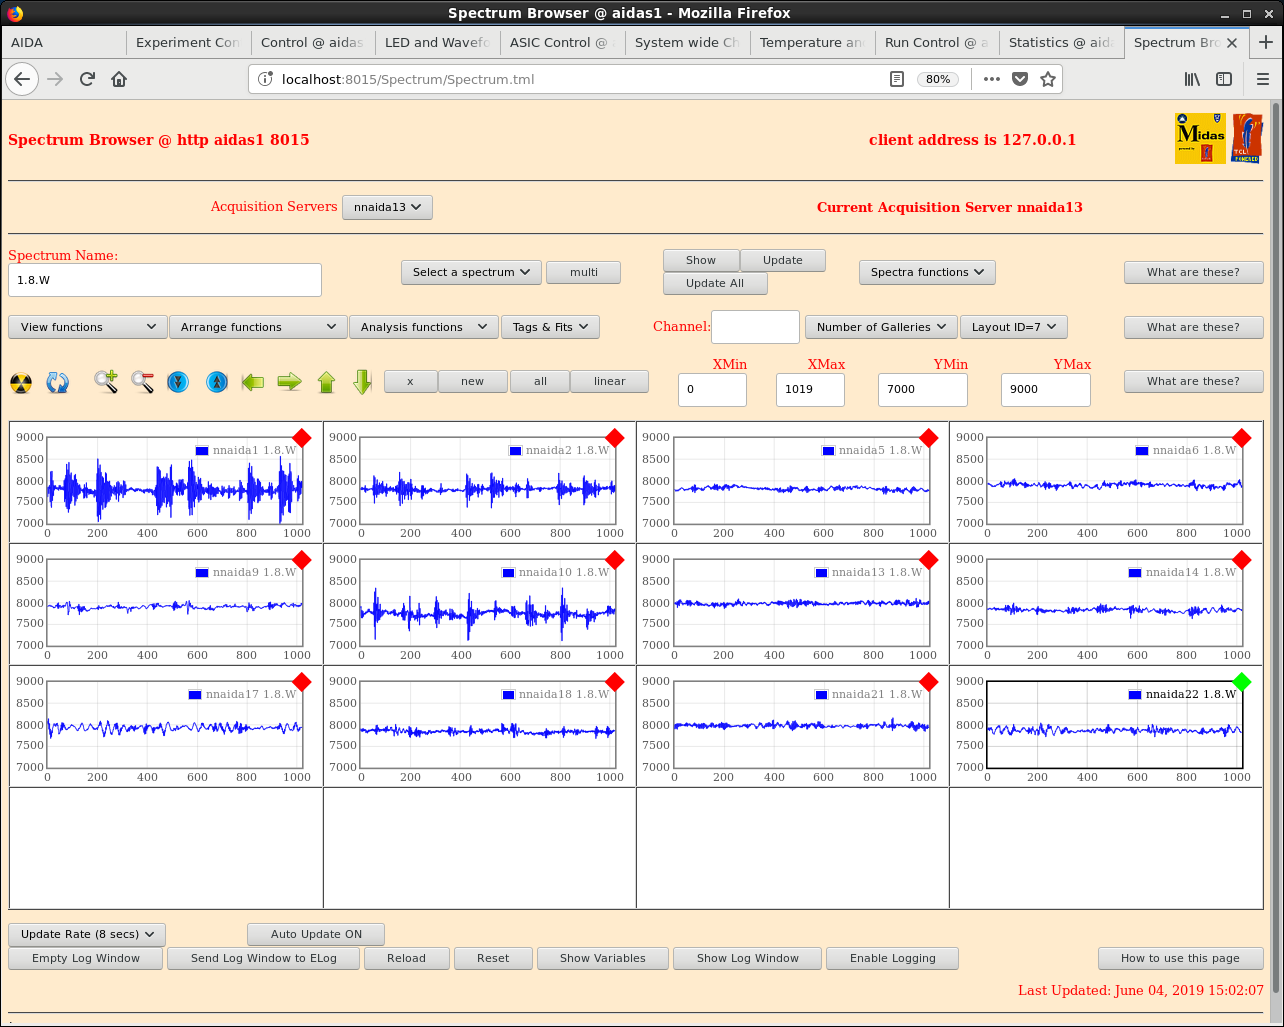This screenshot has width=1284, height=1027.
Task: Click the yellow radiation symbol icon
Action: pyautogui.click(x=21, y=382)
